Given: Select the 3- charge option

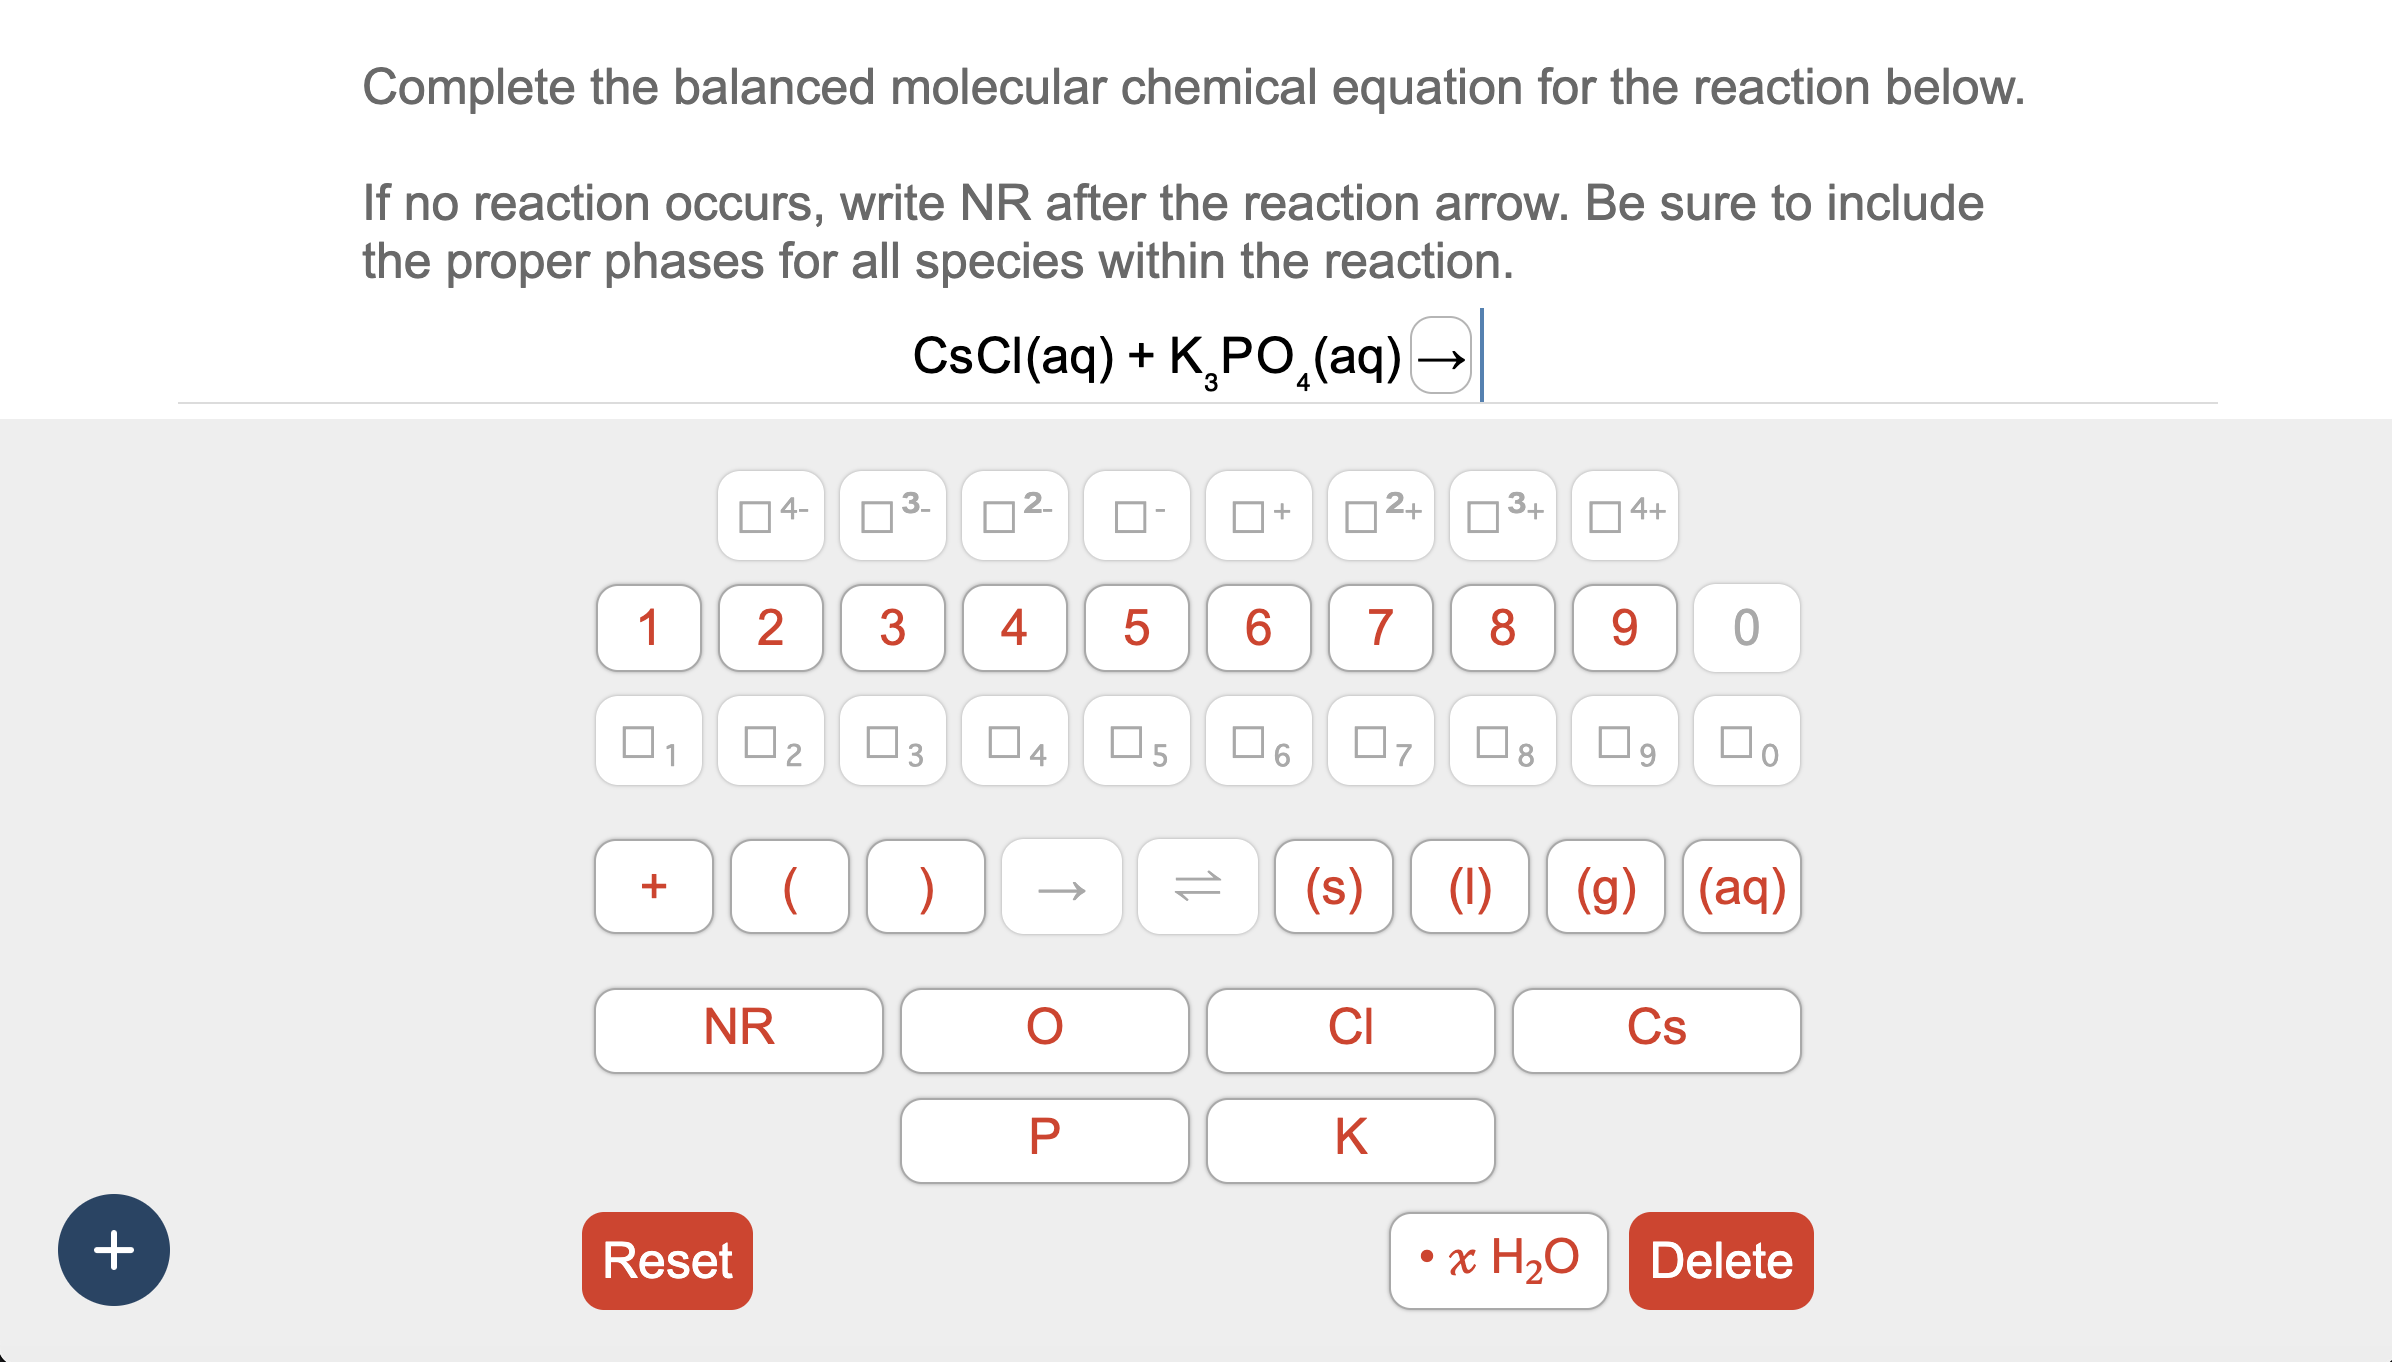Looking at the screenshot, I should coord(891,515).
